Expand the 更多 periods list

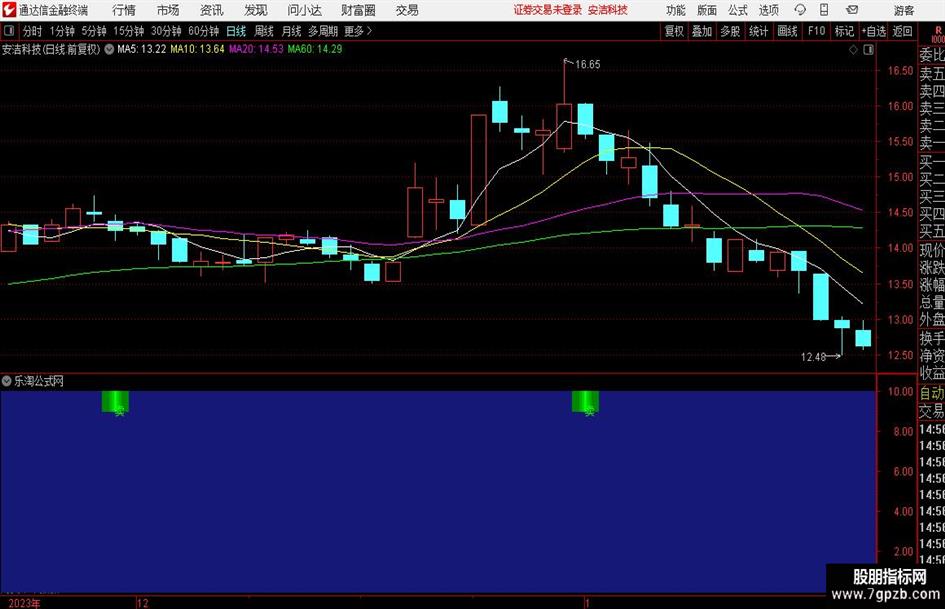(x=359, y=31)
